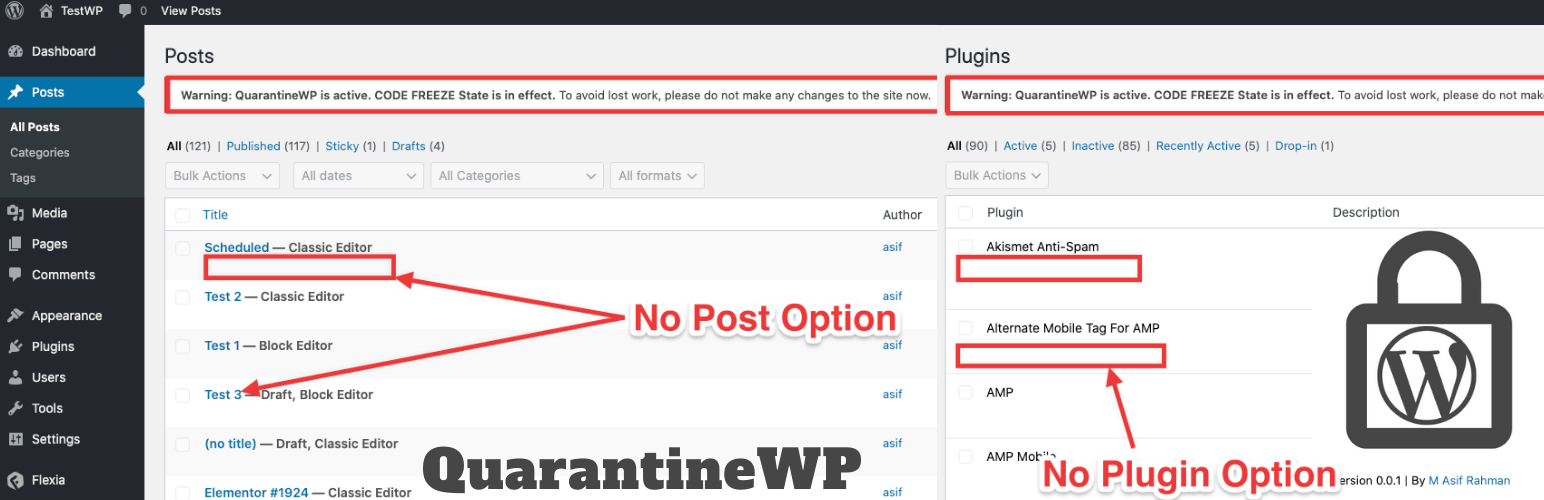Check the Test 3 post checkbox

pyautogui.click(x=182, y=395)
